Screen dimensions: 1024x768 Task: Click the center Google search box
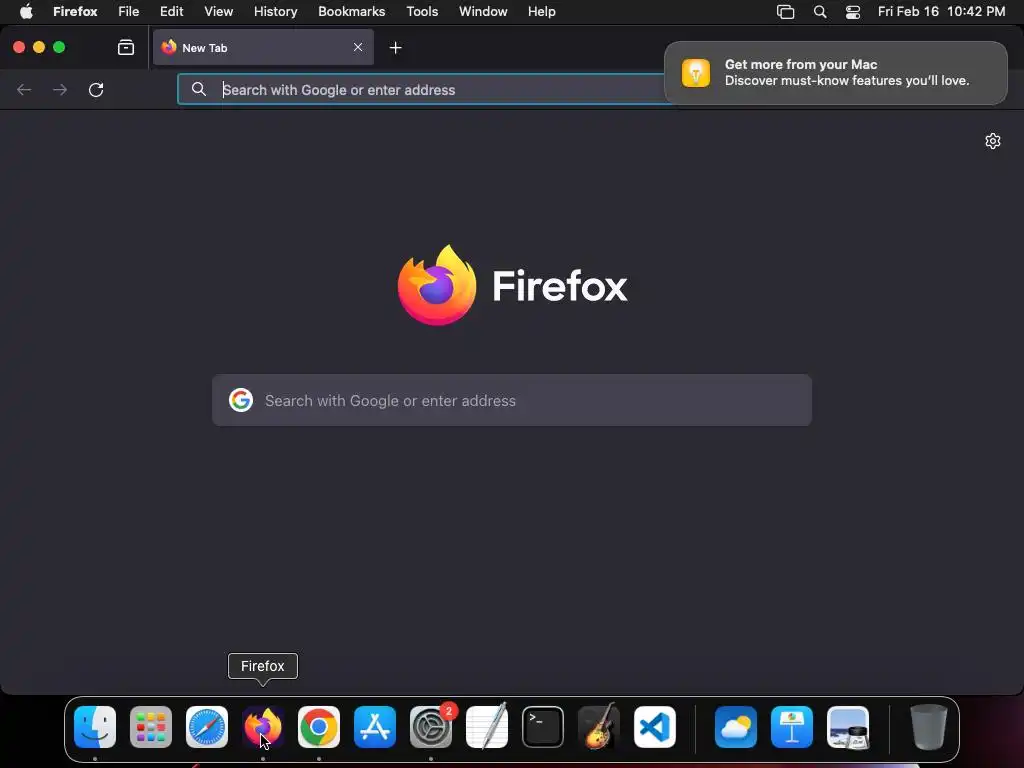[512, 400]
